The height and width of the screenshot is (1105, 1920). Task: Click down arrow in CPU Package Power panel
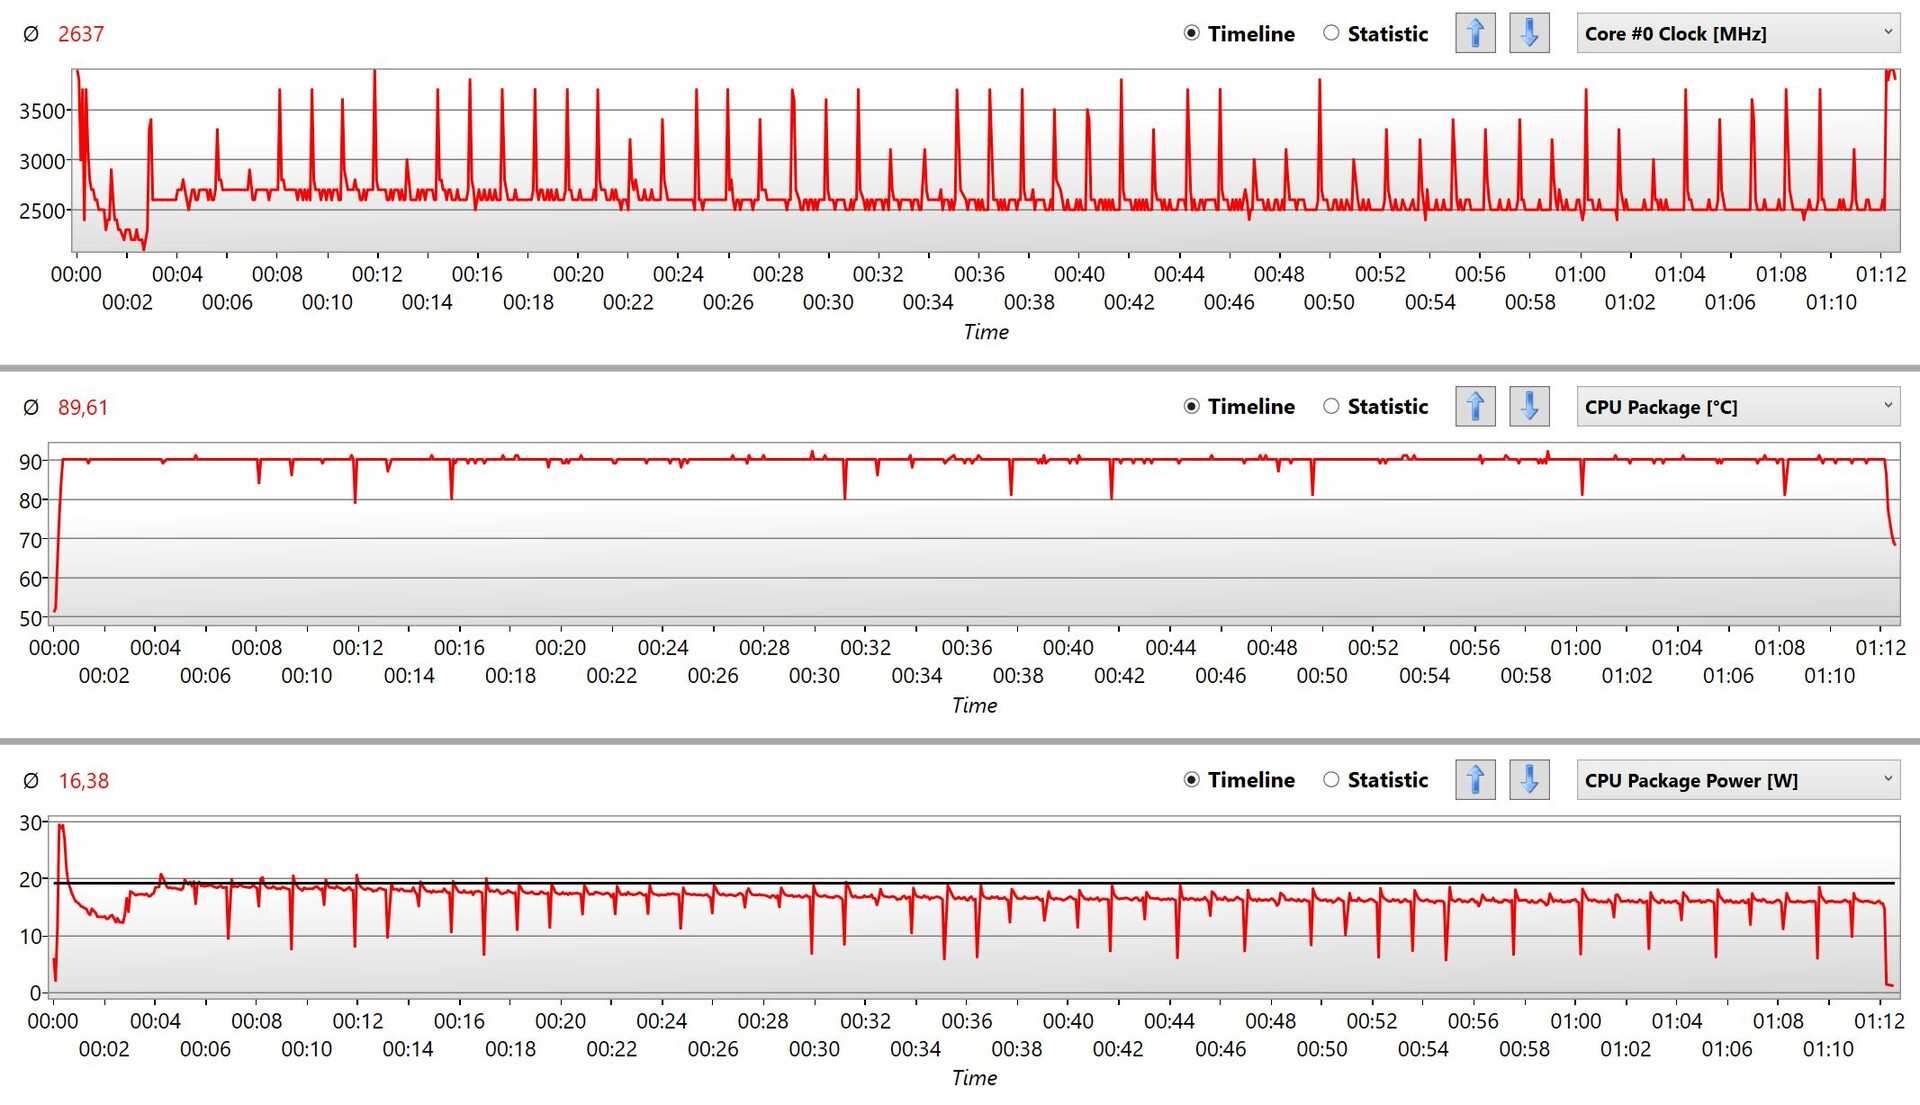pyautogui.click(x=1529, y=779)
